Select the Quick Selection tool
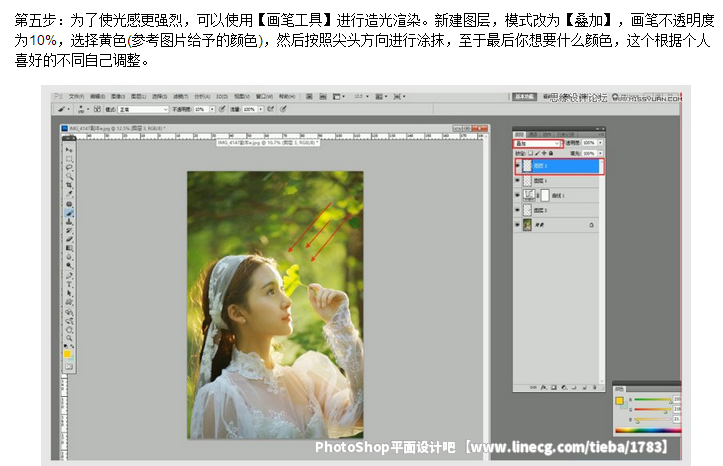Image resolution: width=723 pixels, height=466 pixels. [69, 176]
